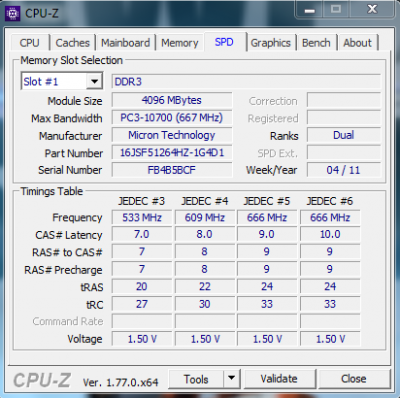Click the PC3-10700 (667 MHz) bandwidth value
This screenshot has width=400, height=398.
point(172,118)
